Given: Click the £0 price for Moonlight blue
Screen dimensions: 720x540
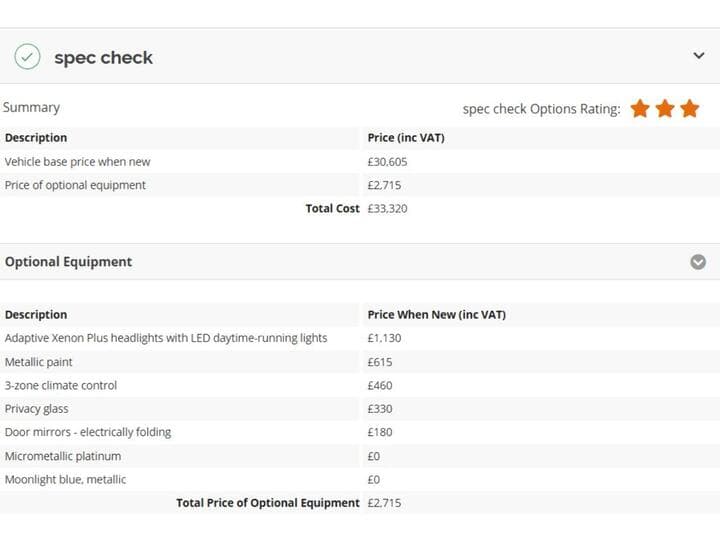Looking at the screenshot, I should pyautogui.click(x=374, y=479).
